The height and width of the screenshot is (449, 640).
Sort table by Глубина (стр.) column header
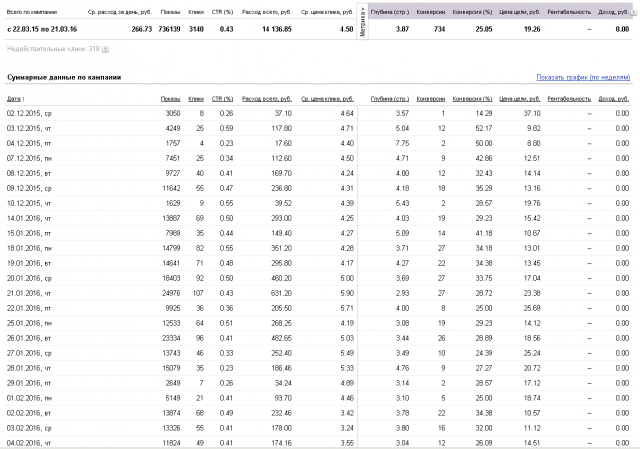[390, 99]
